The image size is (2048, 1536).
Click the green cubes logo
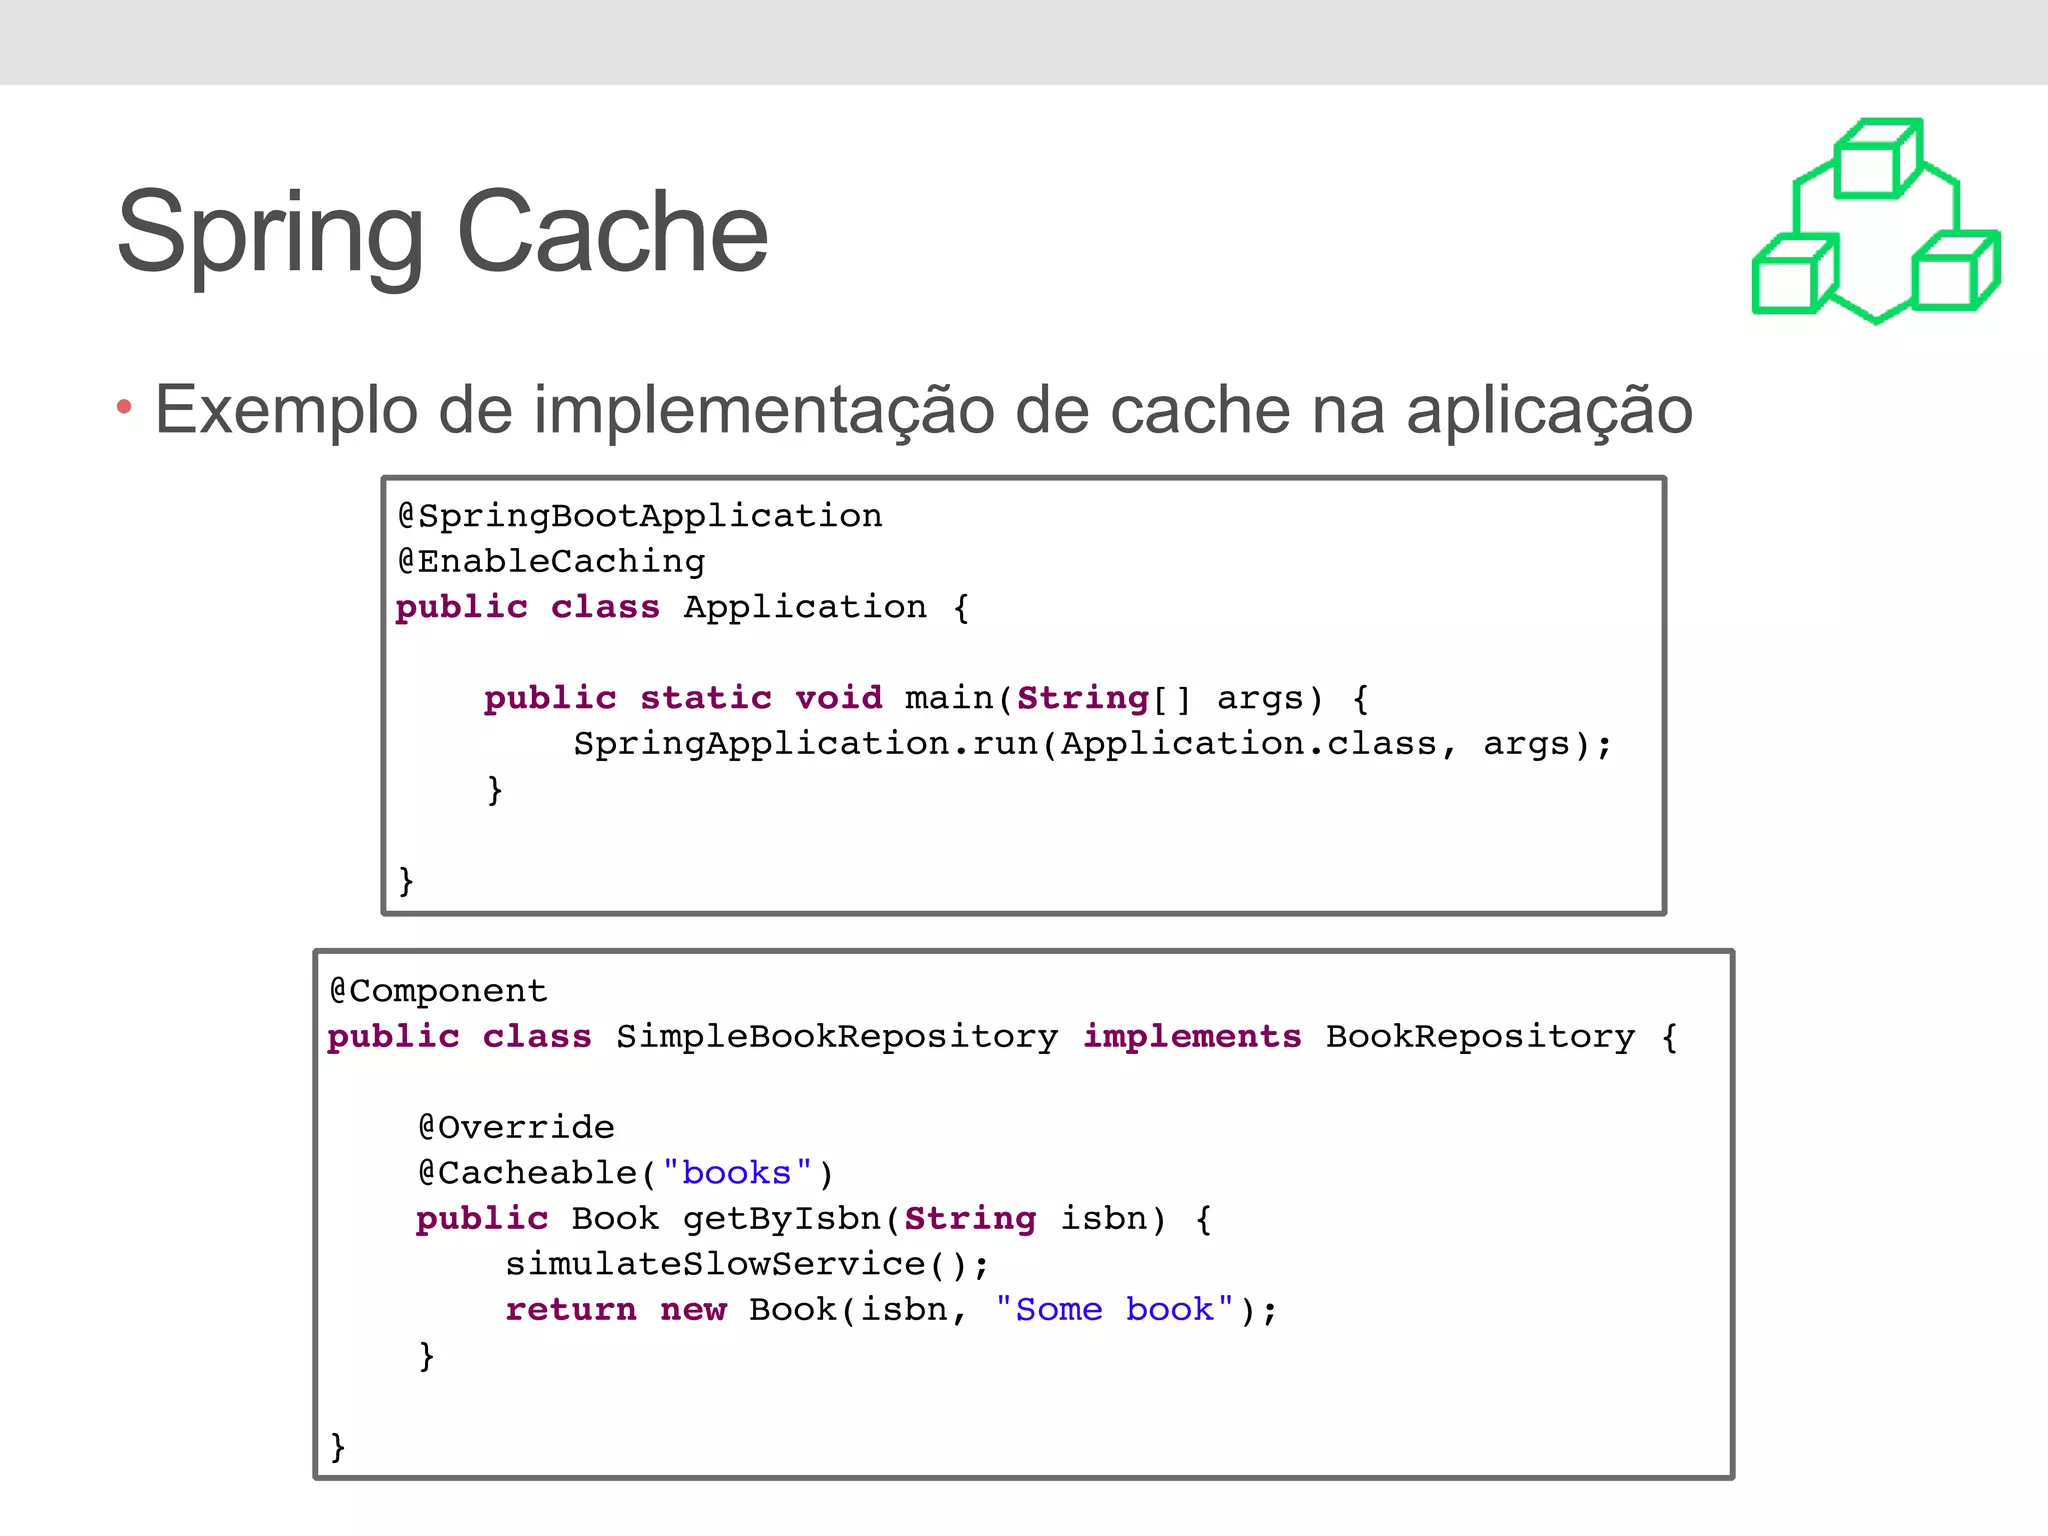[x=1876, y=221]
